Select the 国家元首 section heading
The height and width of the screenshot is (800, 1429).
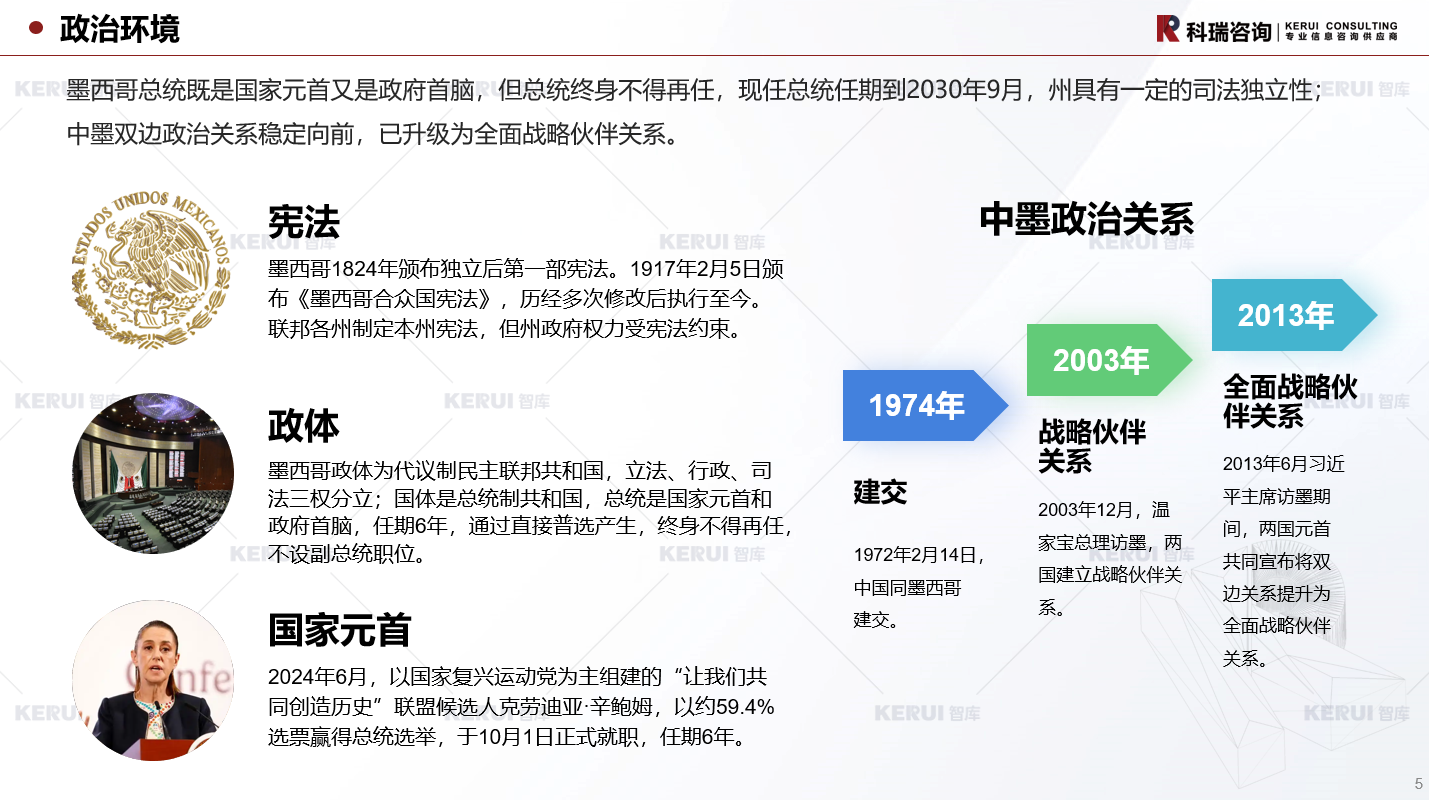(x=339, y=630)
